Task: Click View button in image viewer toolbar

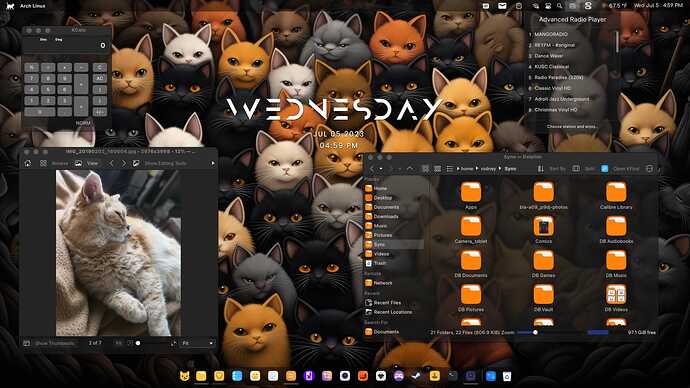Action: tap(87, 163)
